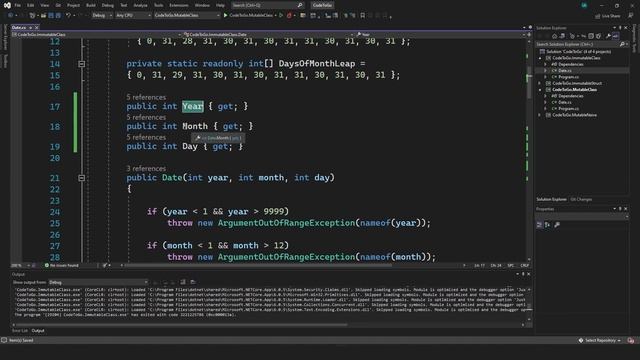Image resolution: width=640 pixels, height=360 pixels.
Task: Open the CodeToGo.ImmutableClass.Date type navigation dropdown
Action: [x=268, y=35]
